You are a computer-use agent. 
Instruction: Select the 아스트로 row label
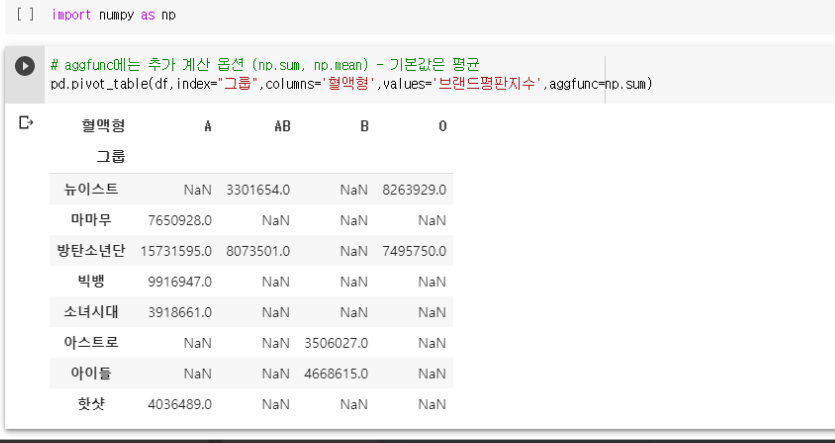(91, 342)
